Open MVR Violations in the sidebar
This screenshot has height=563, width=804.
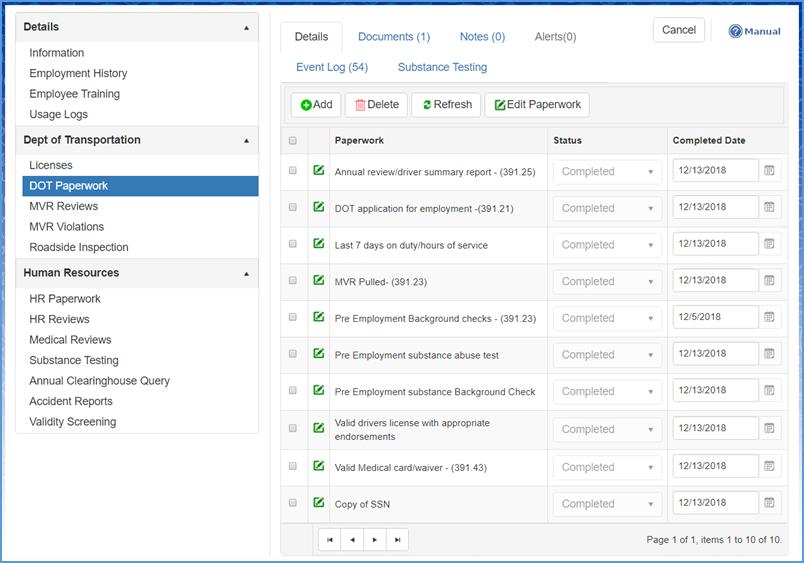pos(66,227)
